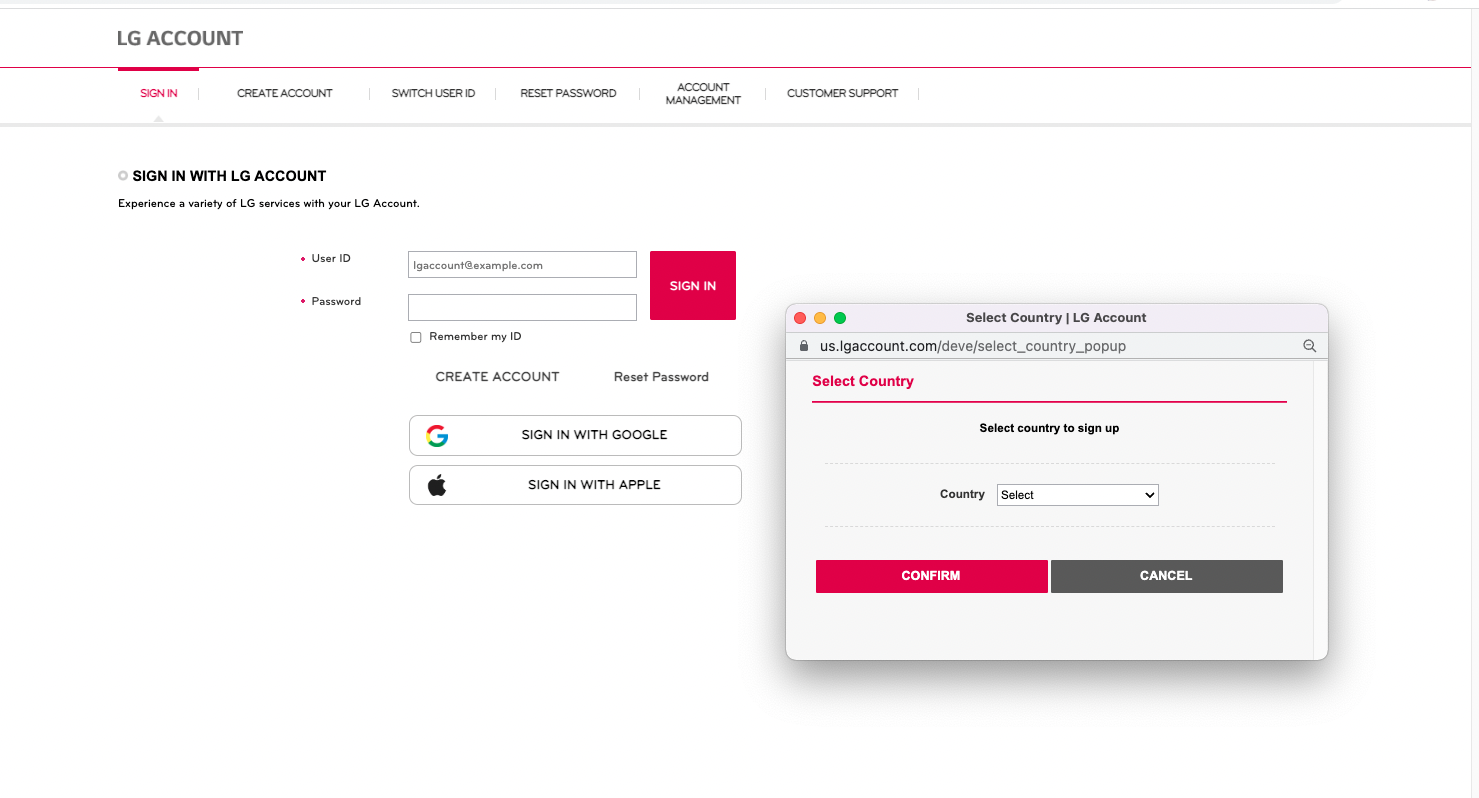Open the Account Management tab
This screenshot has width=1479, height=798.
tap(703, 94)
